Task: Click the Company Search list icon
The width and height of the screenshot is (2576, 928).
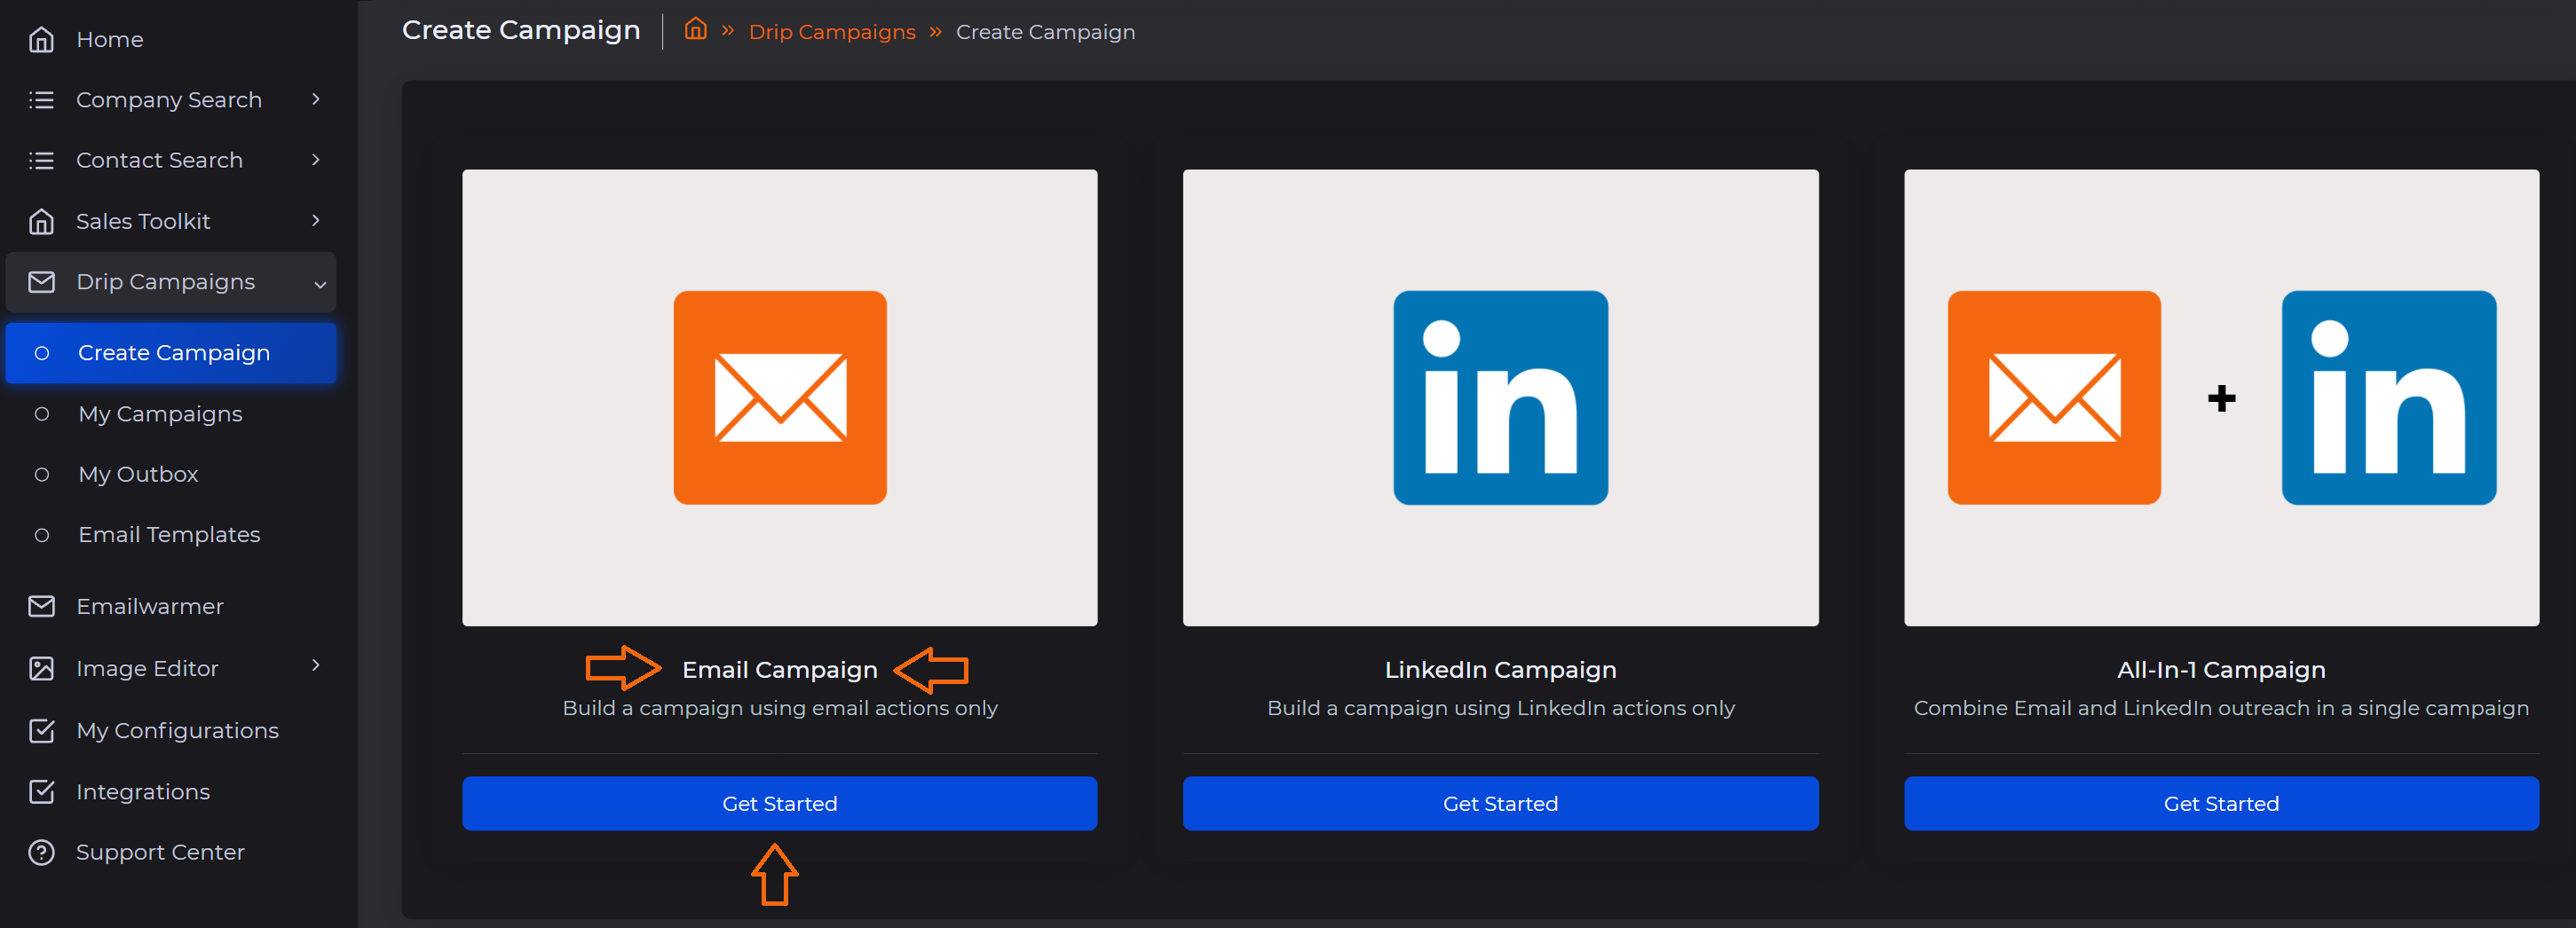Action: click(x=41, y=100)
